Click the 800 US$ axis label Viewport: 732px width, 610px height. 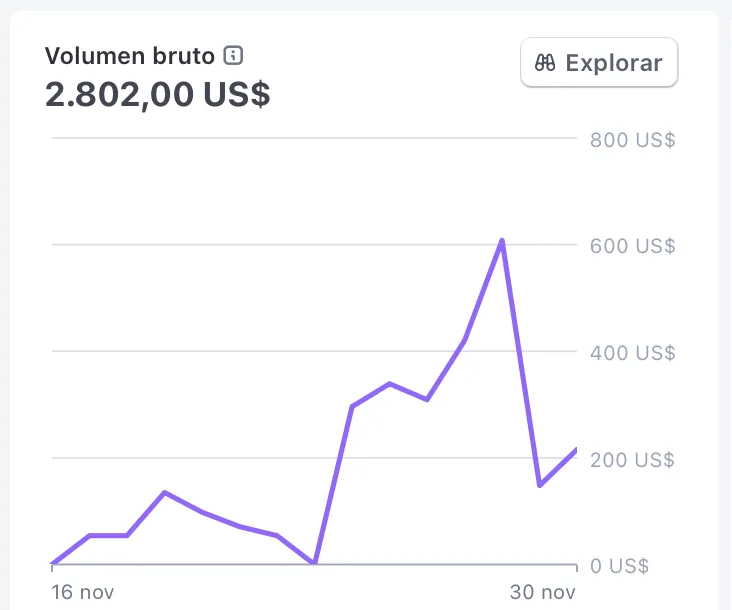[632, 140]
